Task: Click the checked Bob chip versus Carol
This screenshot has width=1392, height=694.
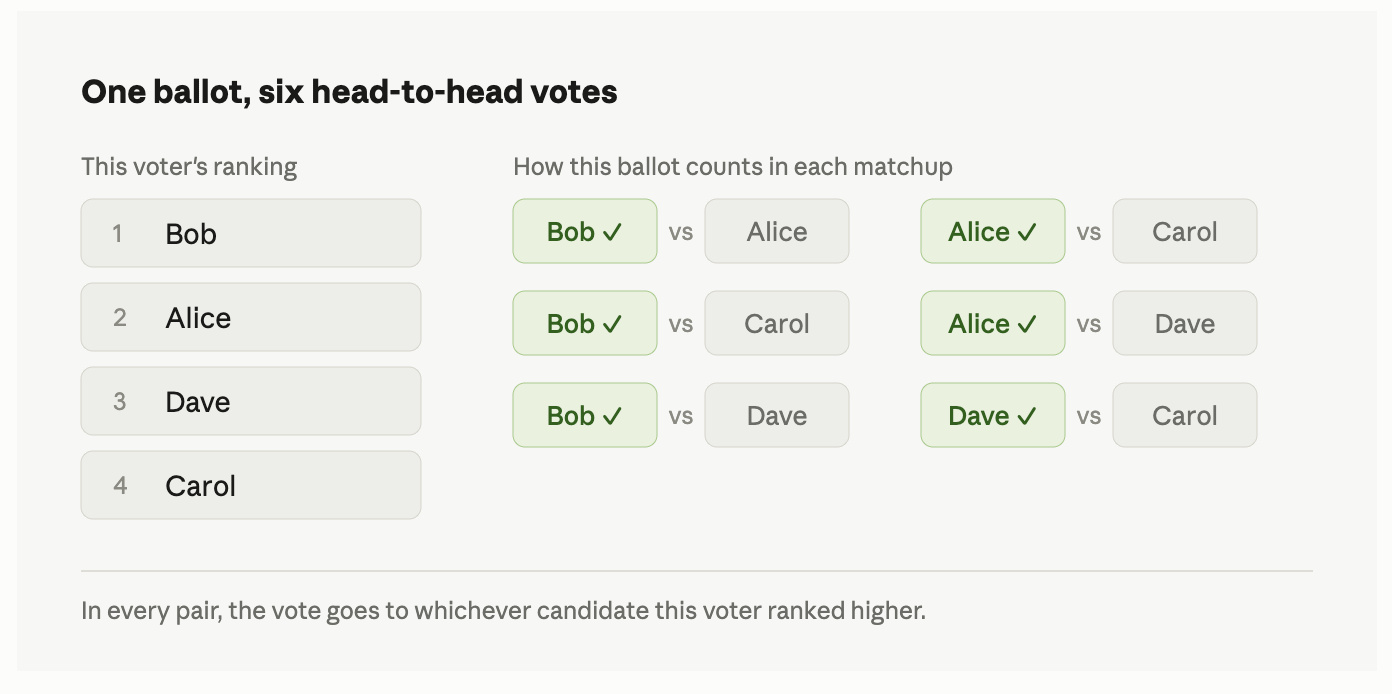Action: pos(585,323)
